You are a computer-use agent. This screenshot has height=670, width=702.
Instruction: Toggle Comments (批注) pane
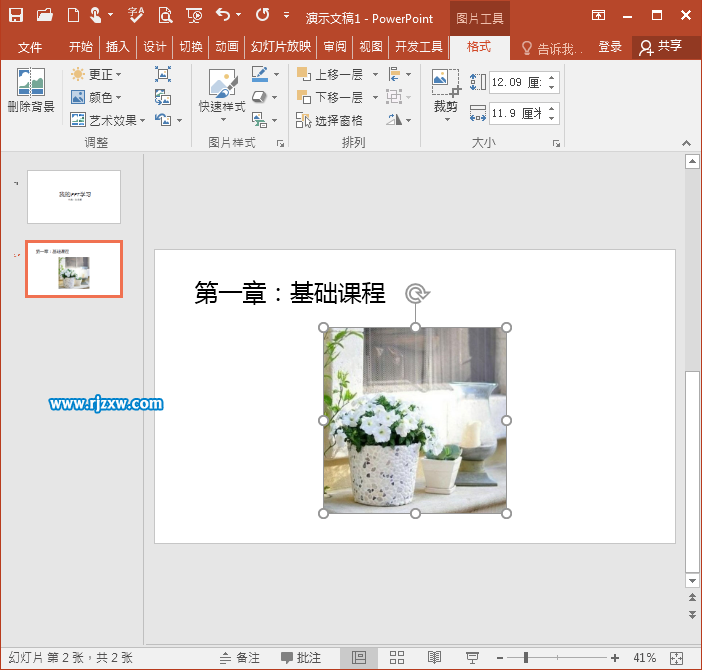tap(301, 657)
